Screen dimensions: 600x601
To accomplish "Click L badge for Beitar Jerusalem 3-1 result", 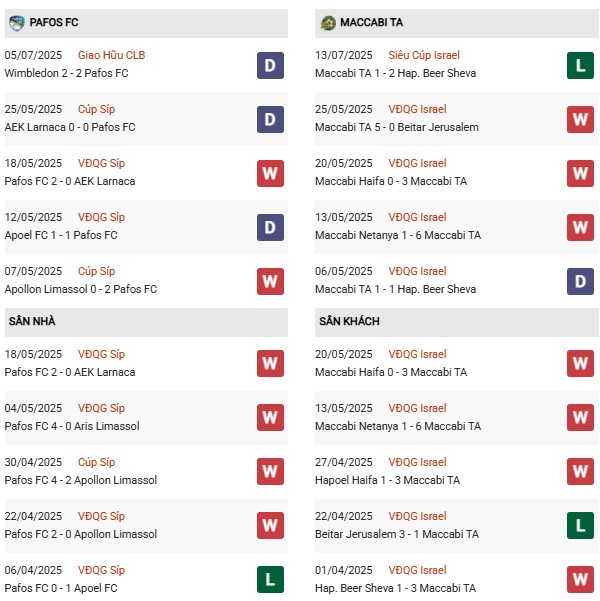I will click(x=580, y=525).
